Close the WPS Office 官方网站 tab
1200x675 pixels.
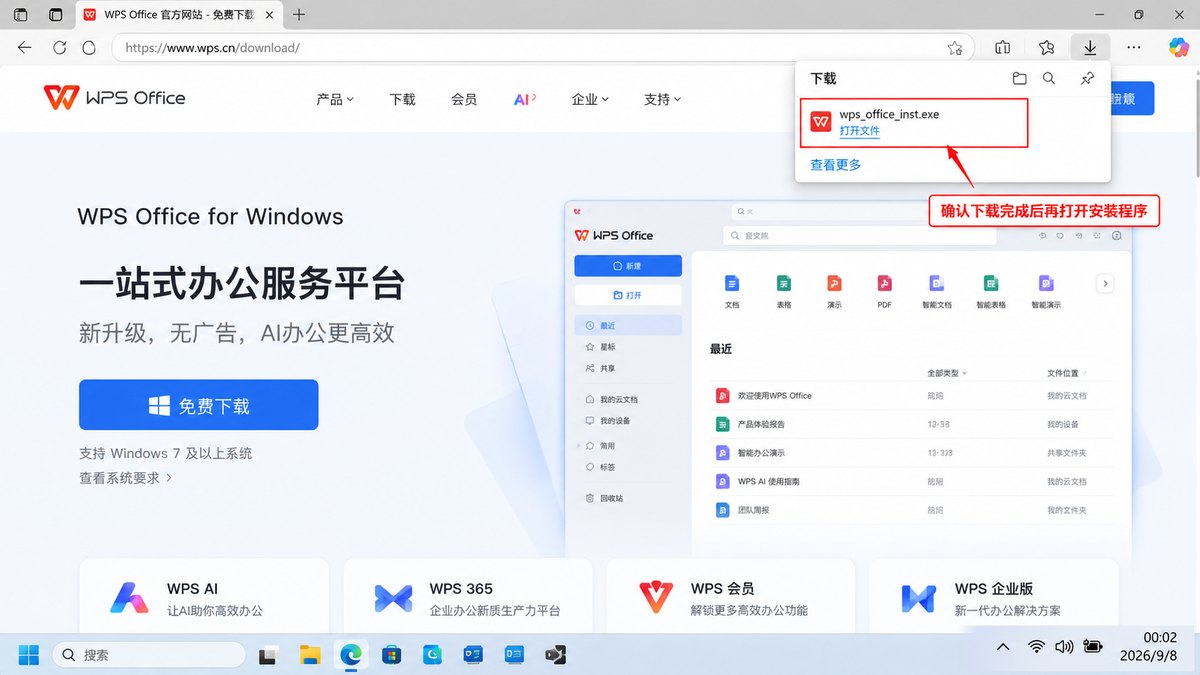point(270,15)
